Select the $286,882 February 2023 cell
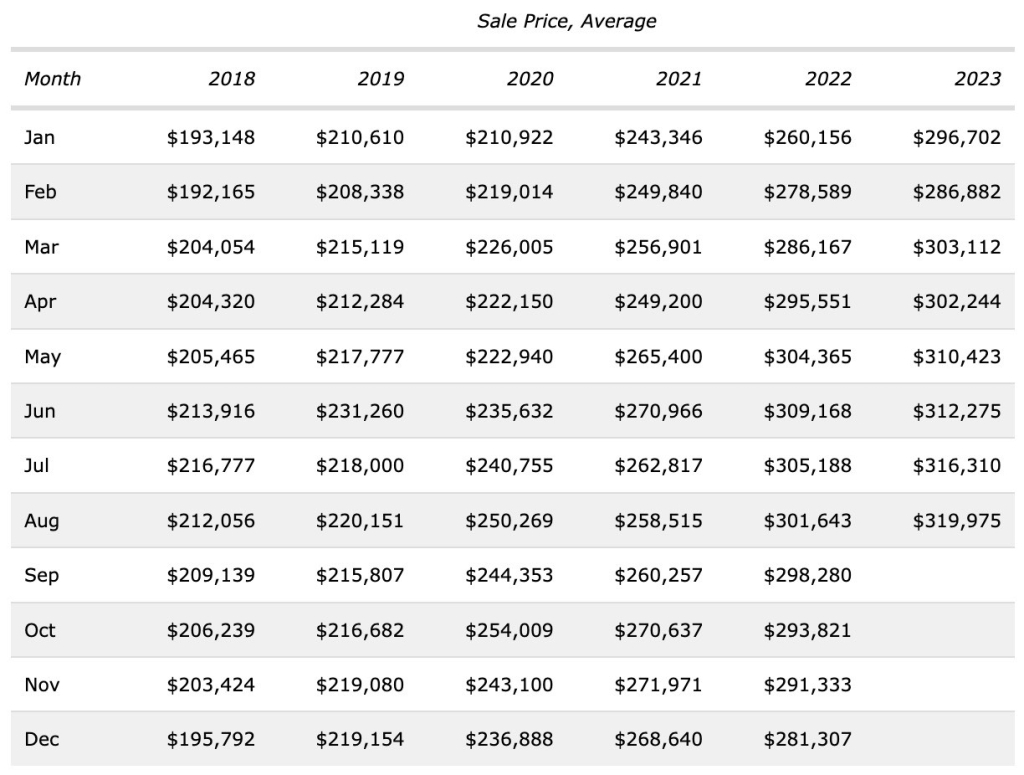This screenshot has height=775, width=1024. (x=957, y=192)
